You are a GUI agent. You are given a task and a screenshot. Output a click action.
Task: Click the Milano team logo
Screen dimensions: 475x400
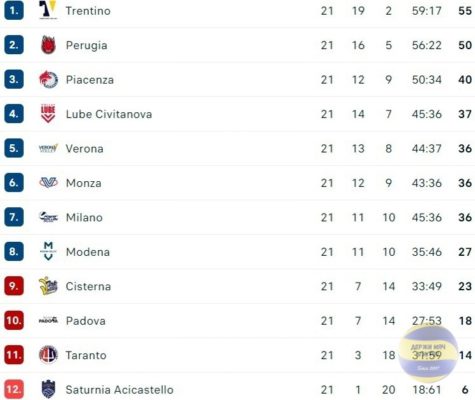coord(48,217)
